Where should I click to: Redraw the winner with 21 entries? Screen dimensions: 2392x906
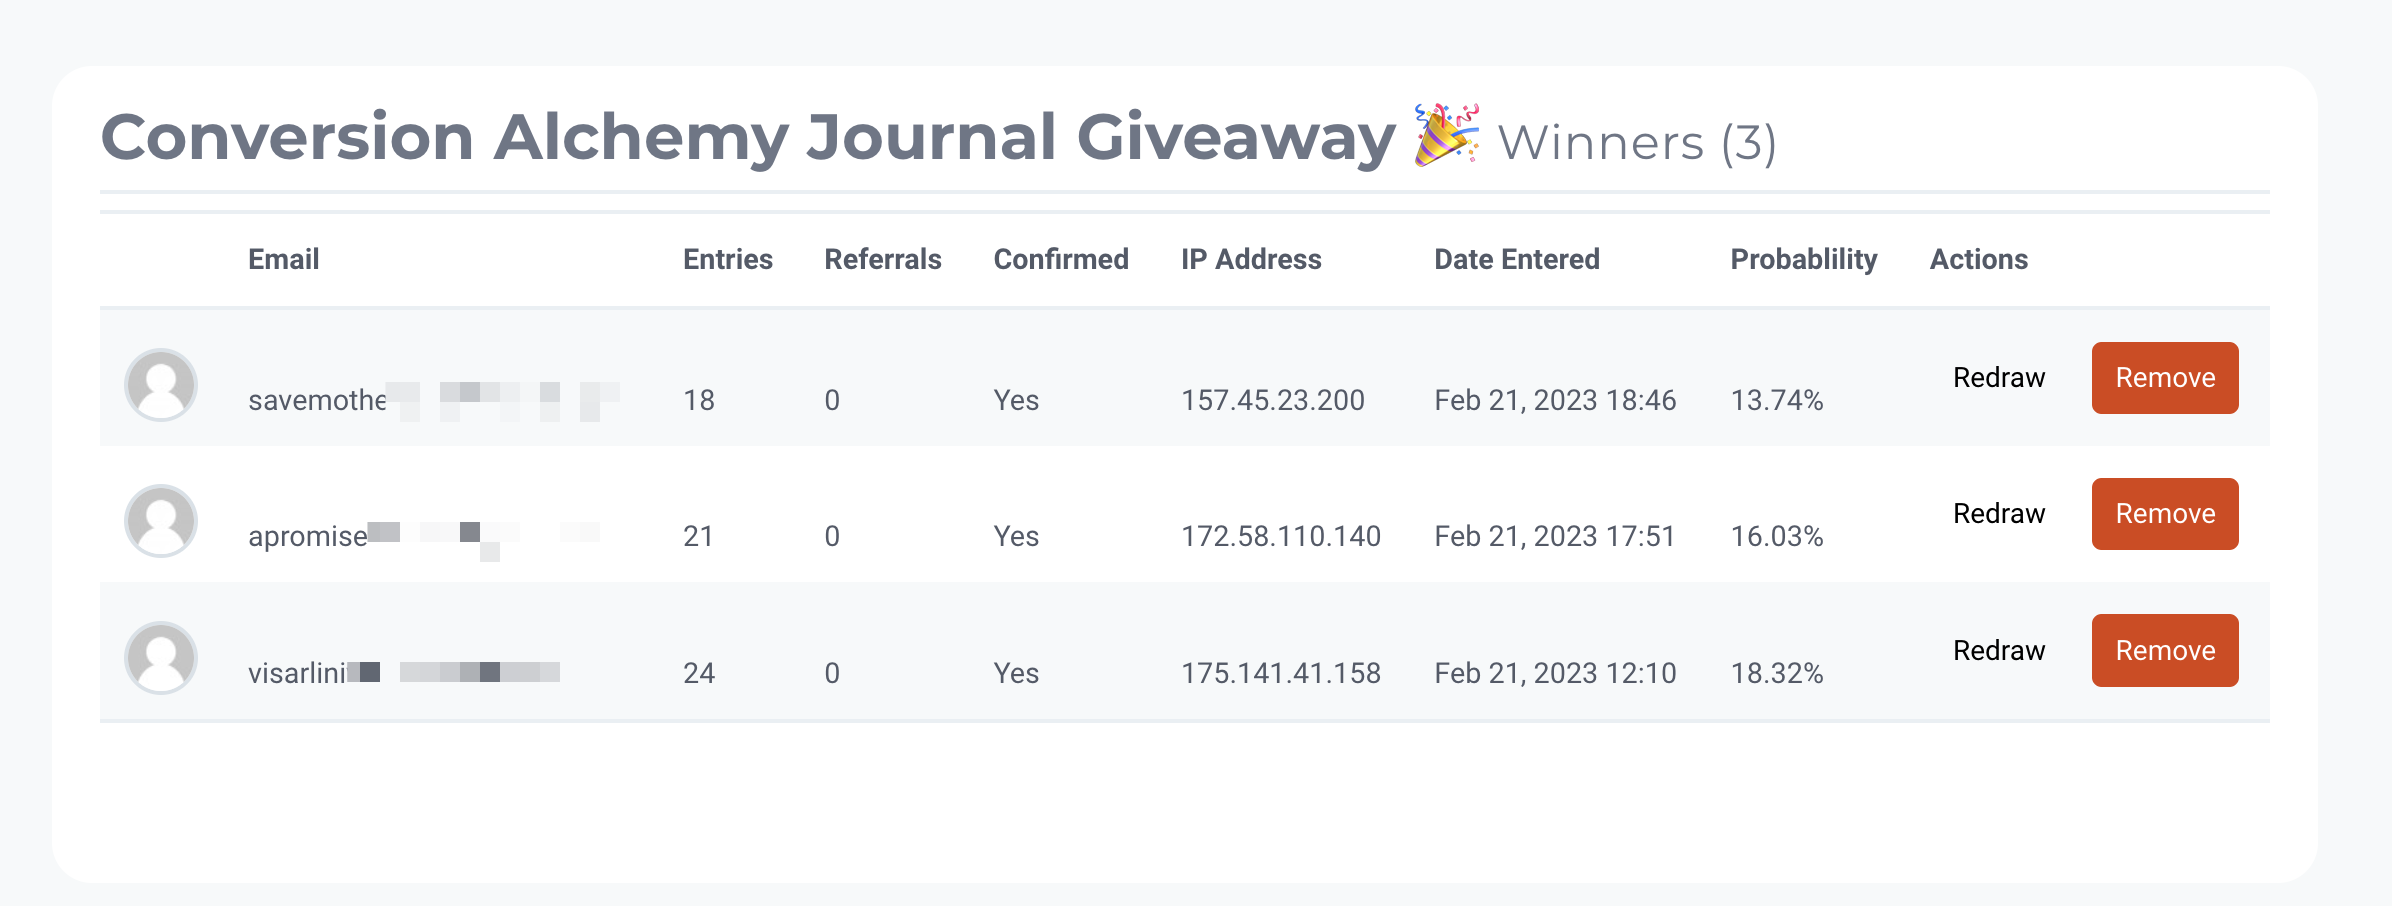1999,514
